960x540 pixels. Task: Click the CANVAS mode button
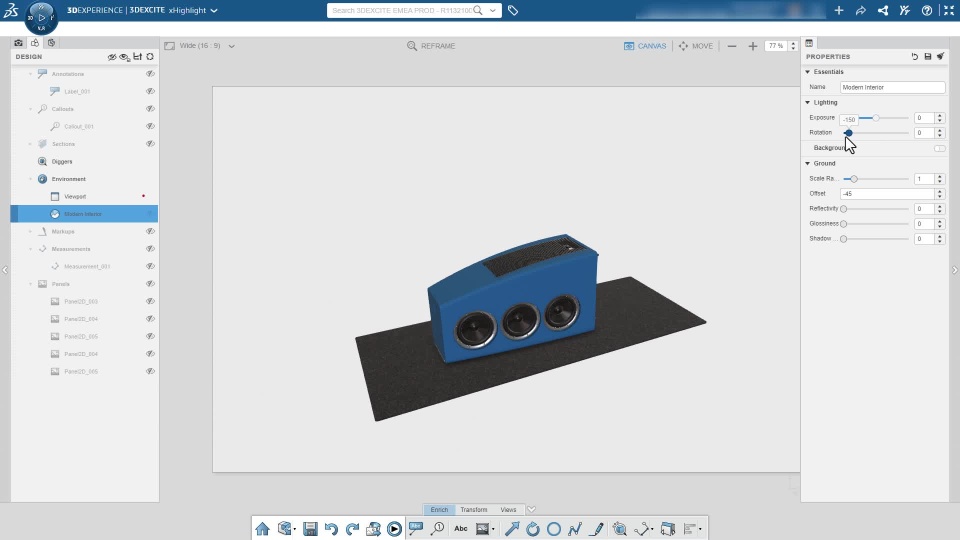(645, 46)
